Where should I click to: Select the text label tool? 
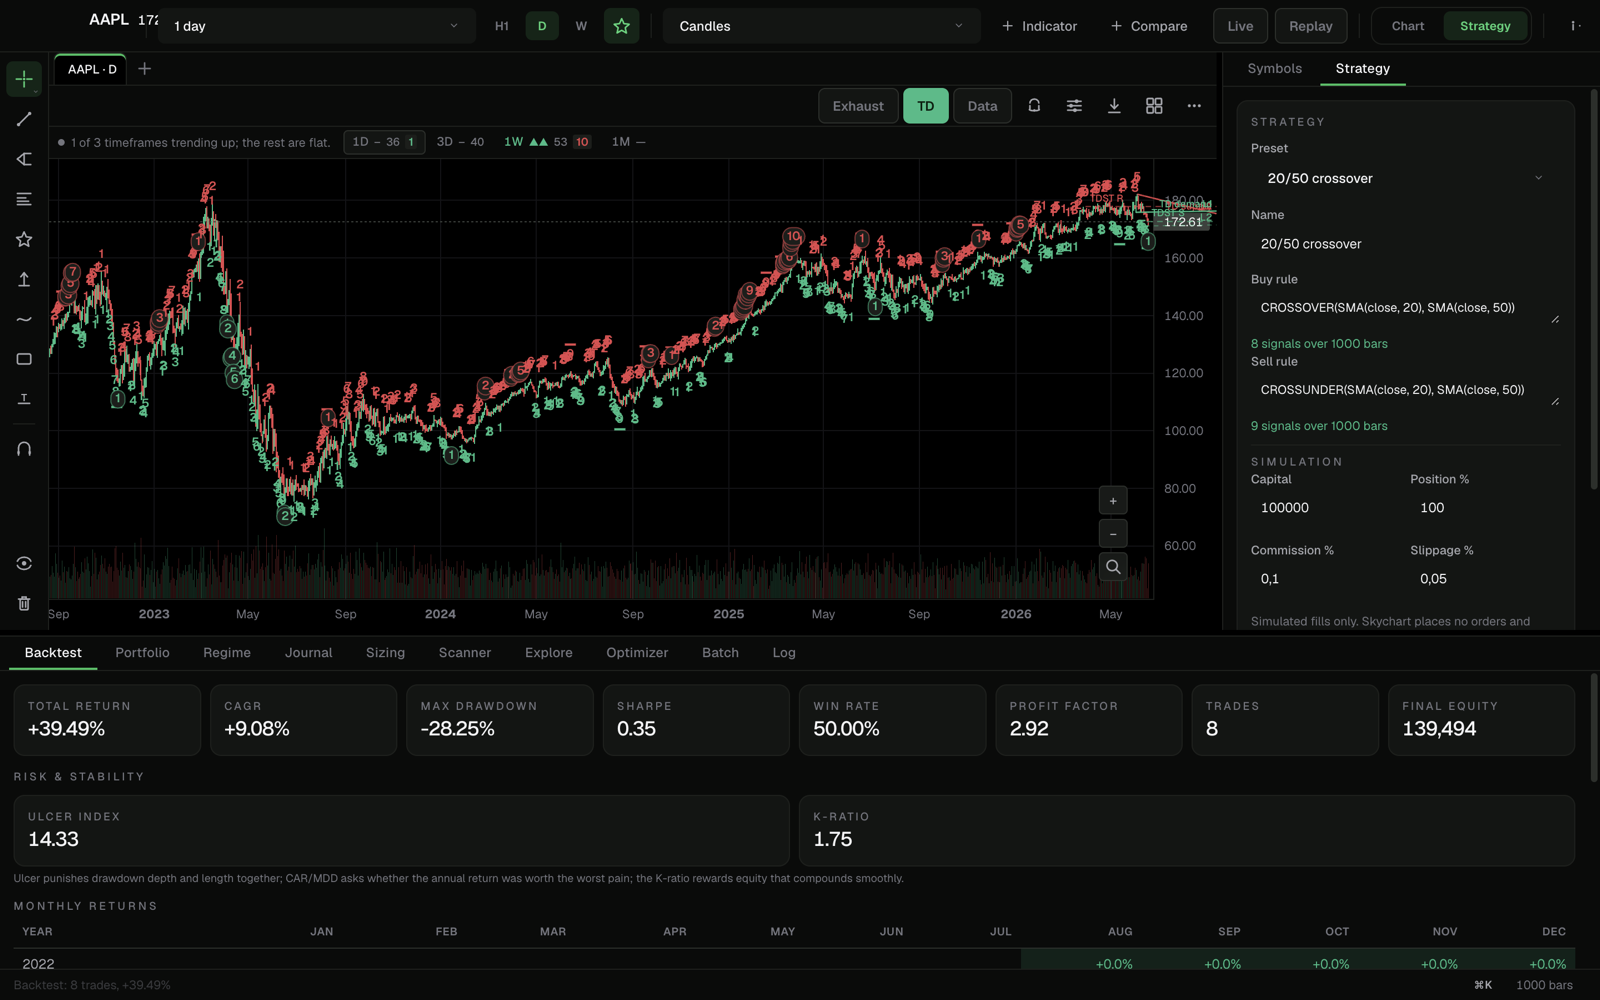click(24, 399)
